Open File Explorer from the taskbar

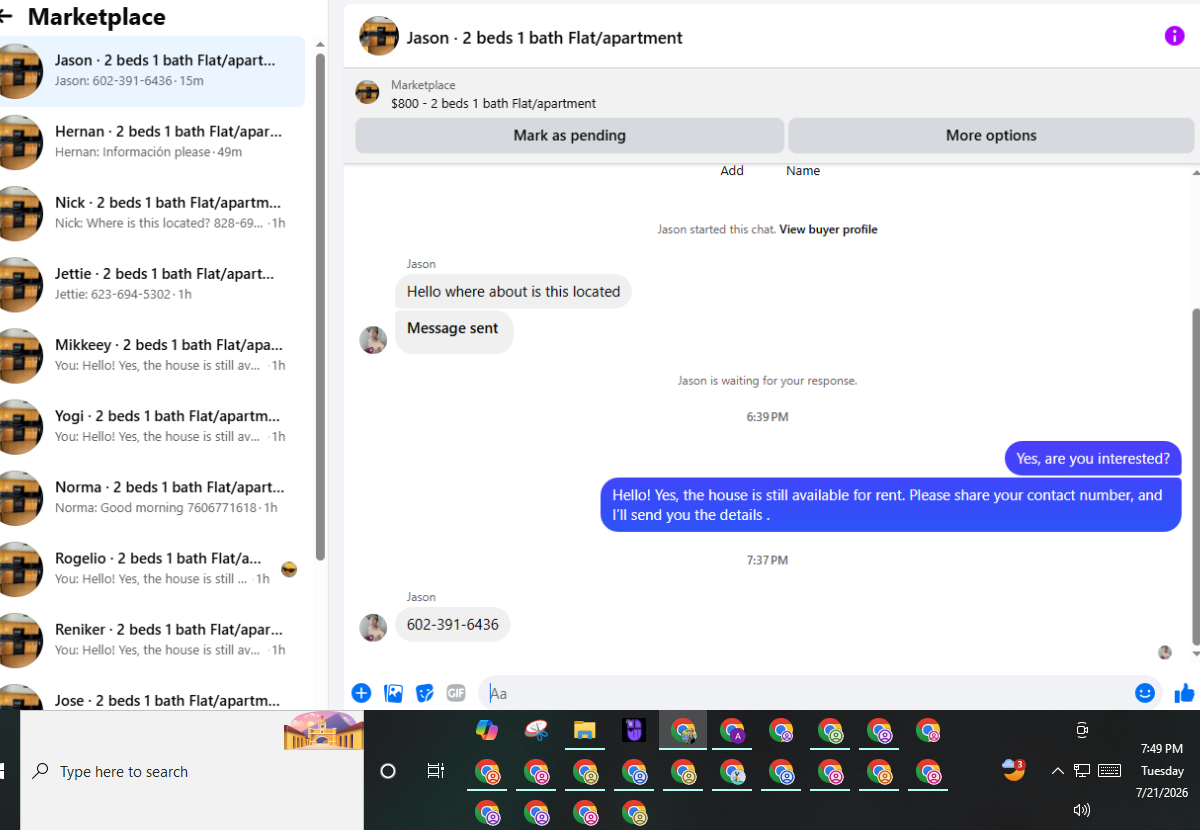tap(585, 730)
